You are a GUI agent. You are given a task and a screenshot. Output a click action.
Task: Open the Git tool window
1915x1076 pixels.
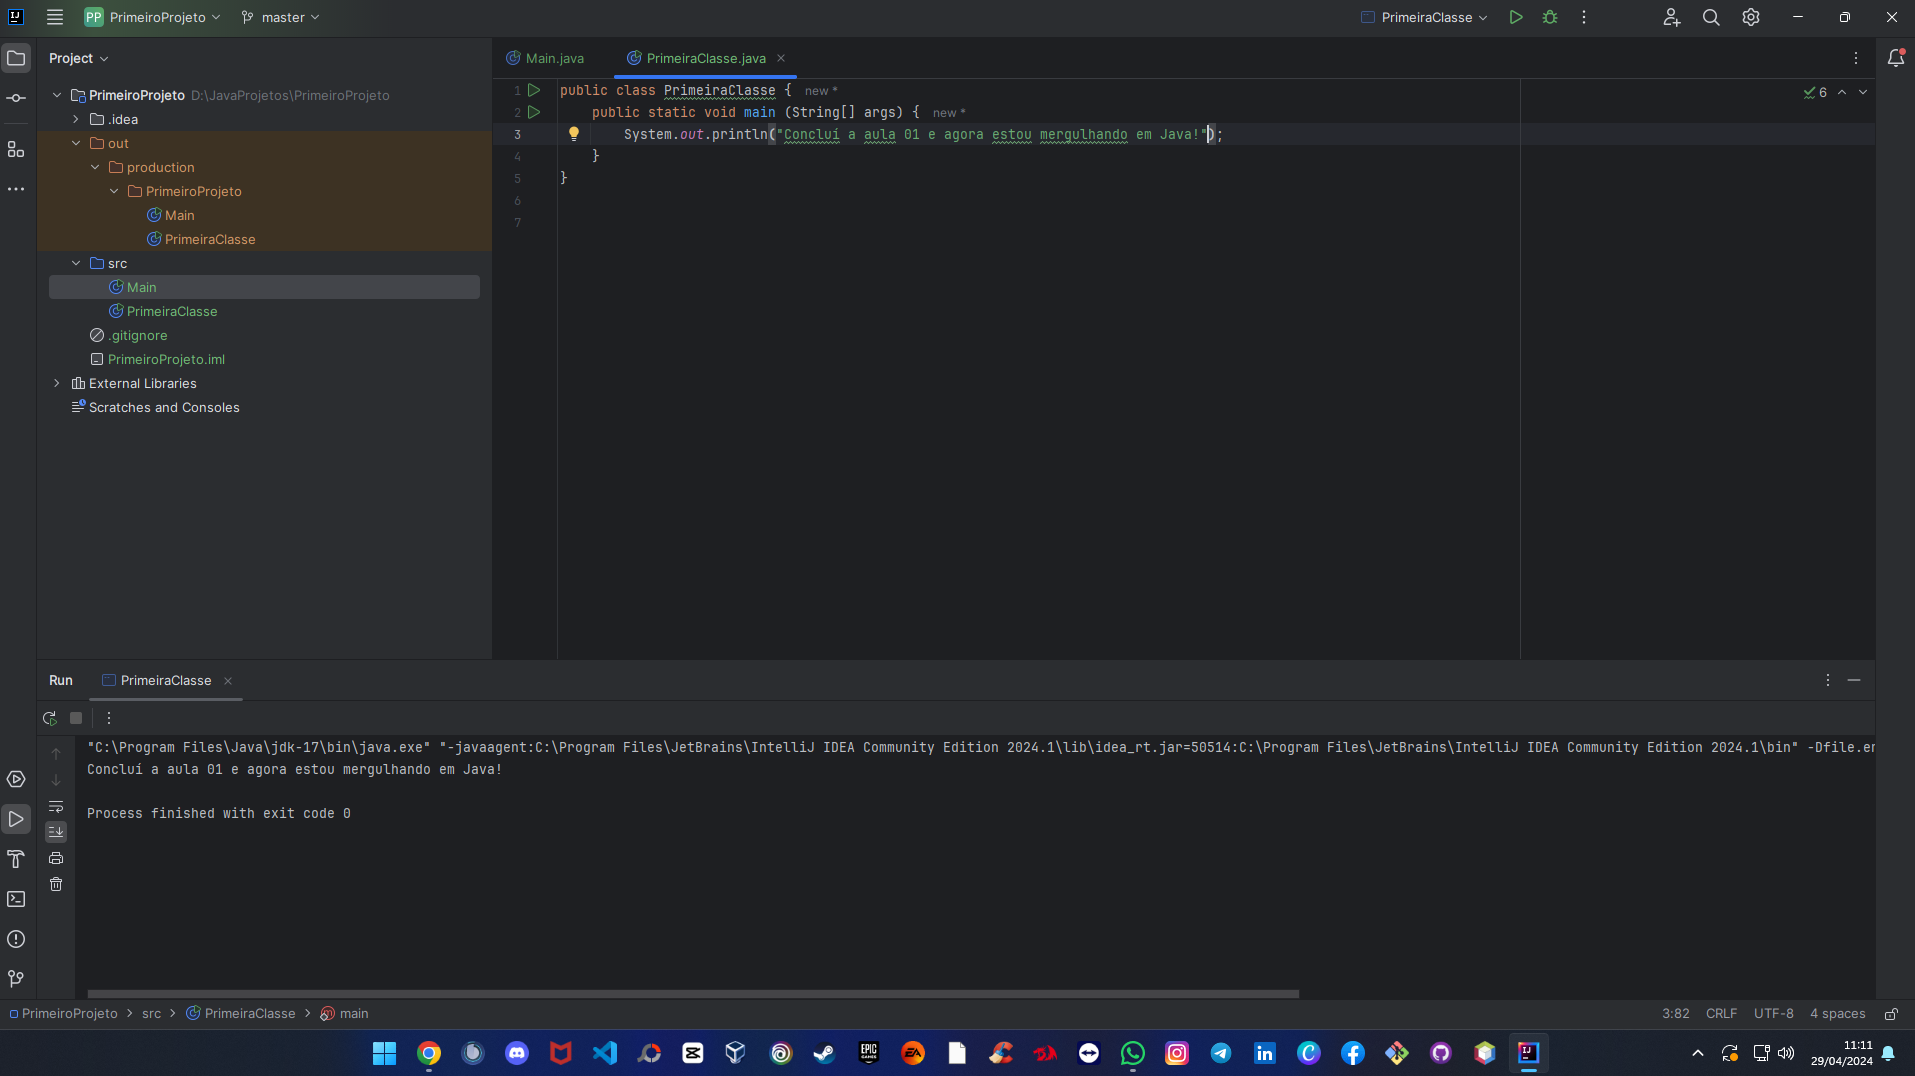[16, 979]
